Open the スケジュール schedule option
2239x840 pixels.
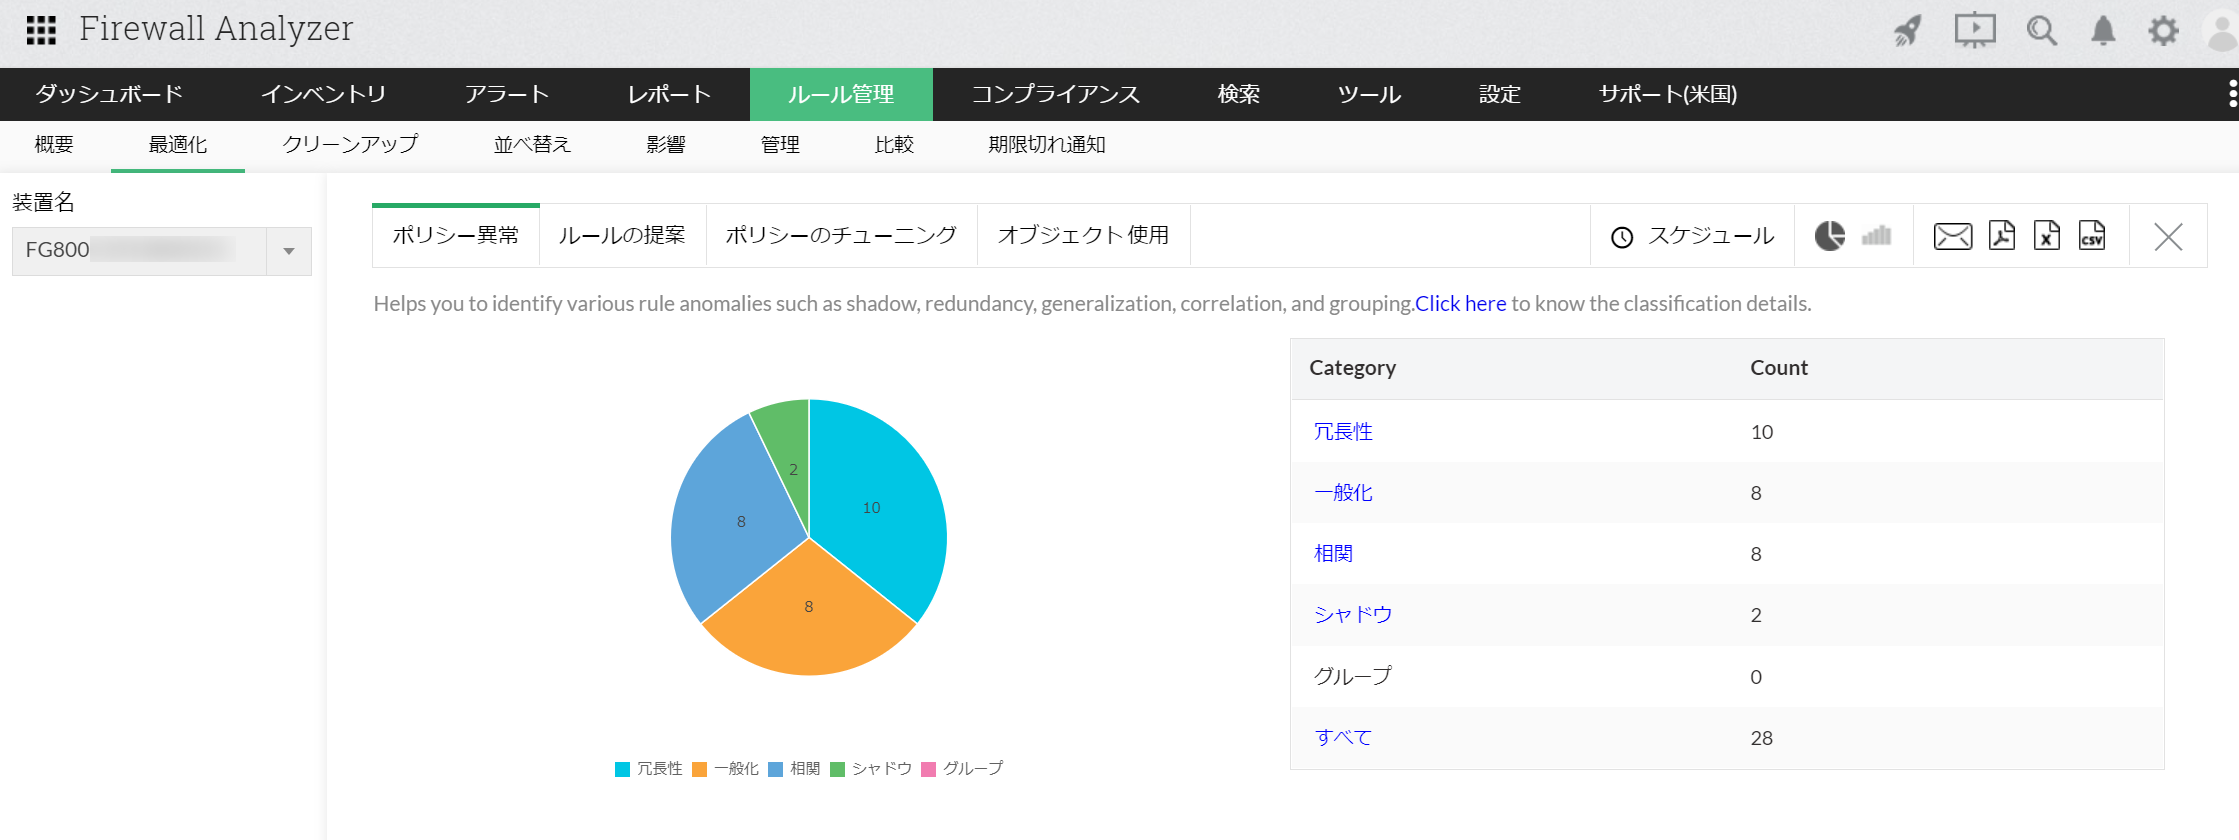click(1692, 236)
